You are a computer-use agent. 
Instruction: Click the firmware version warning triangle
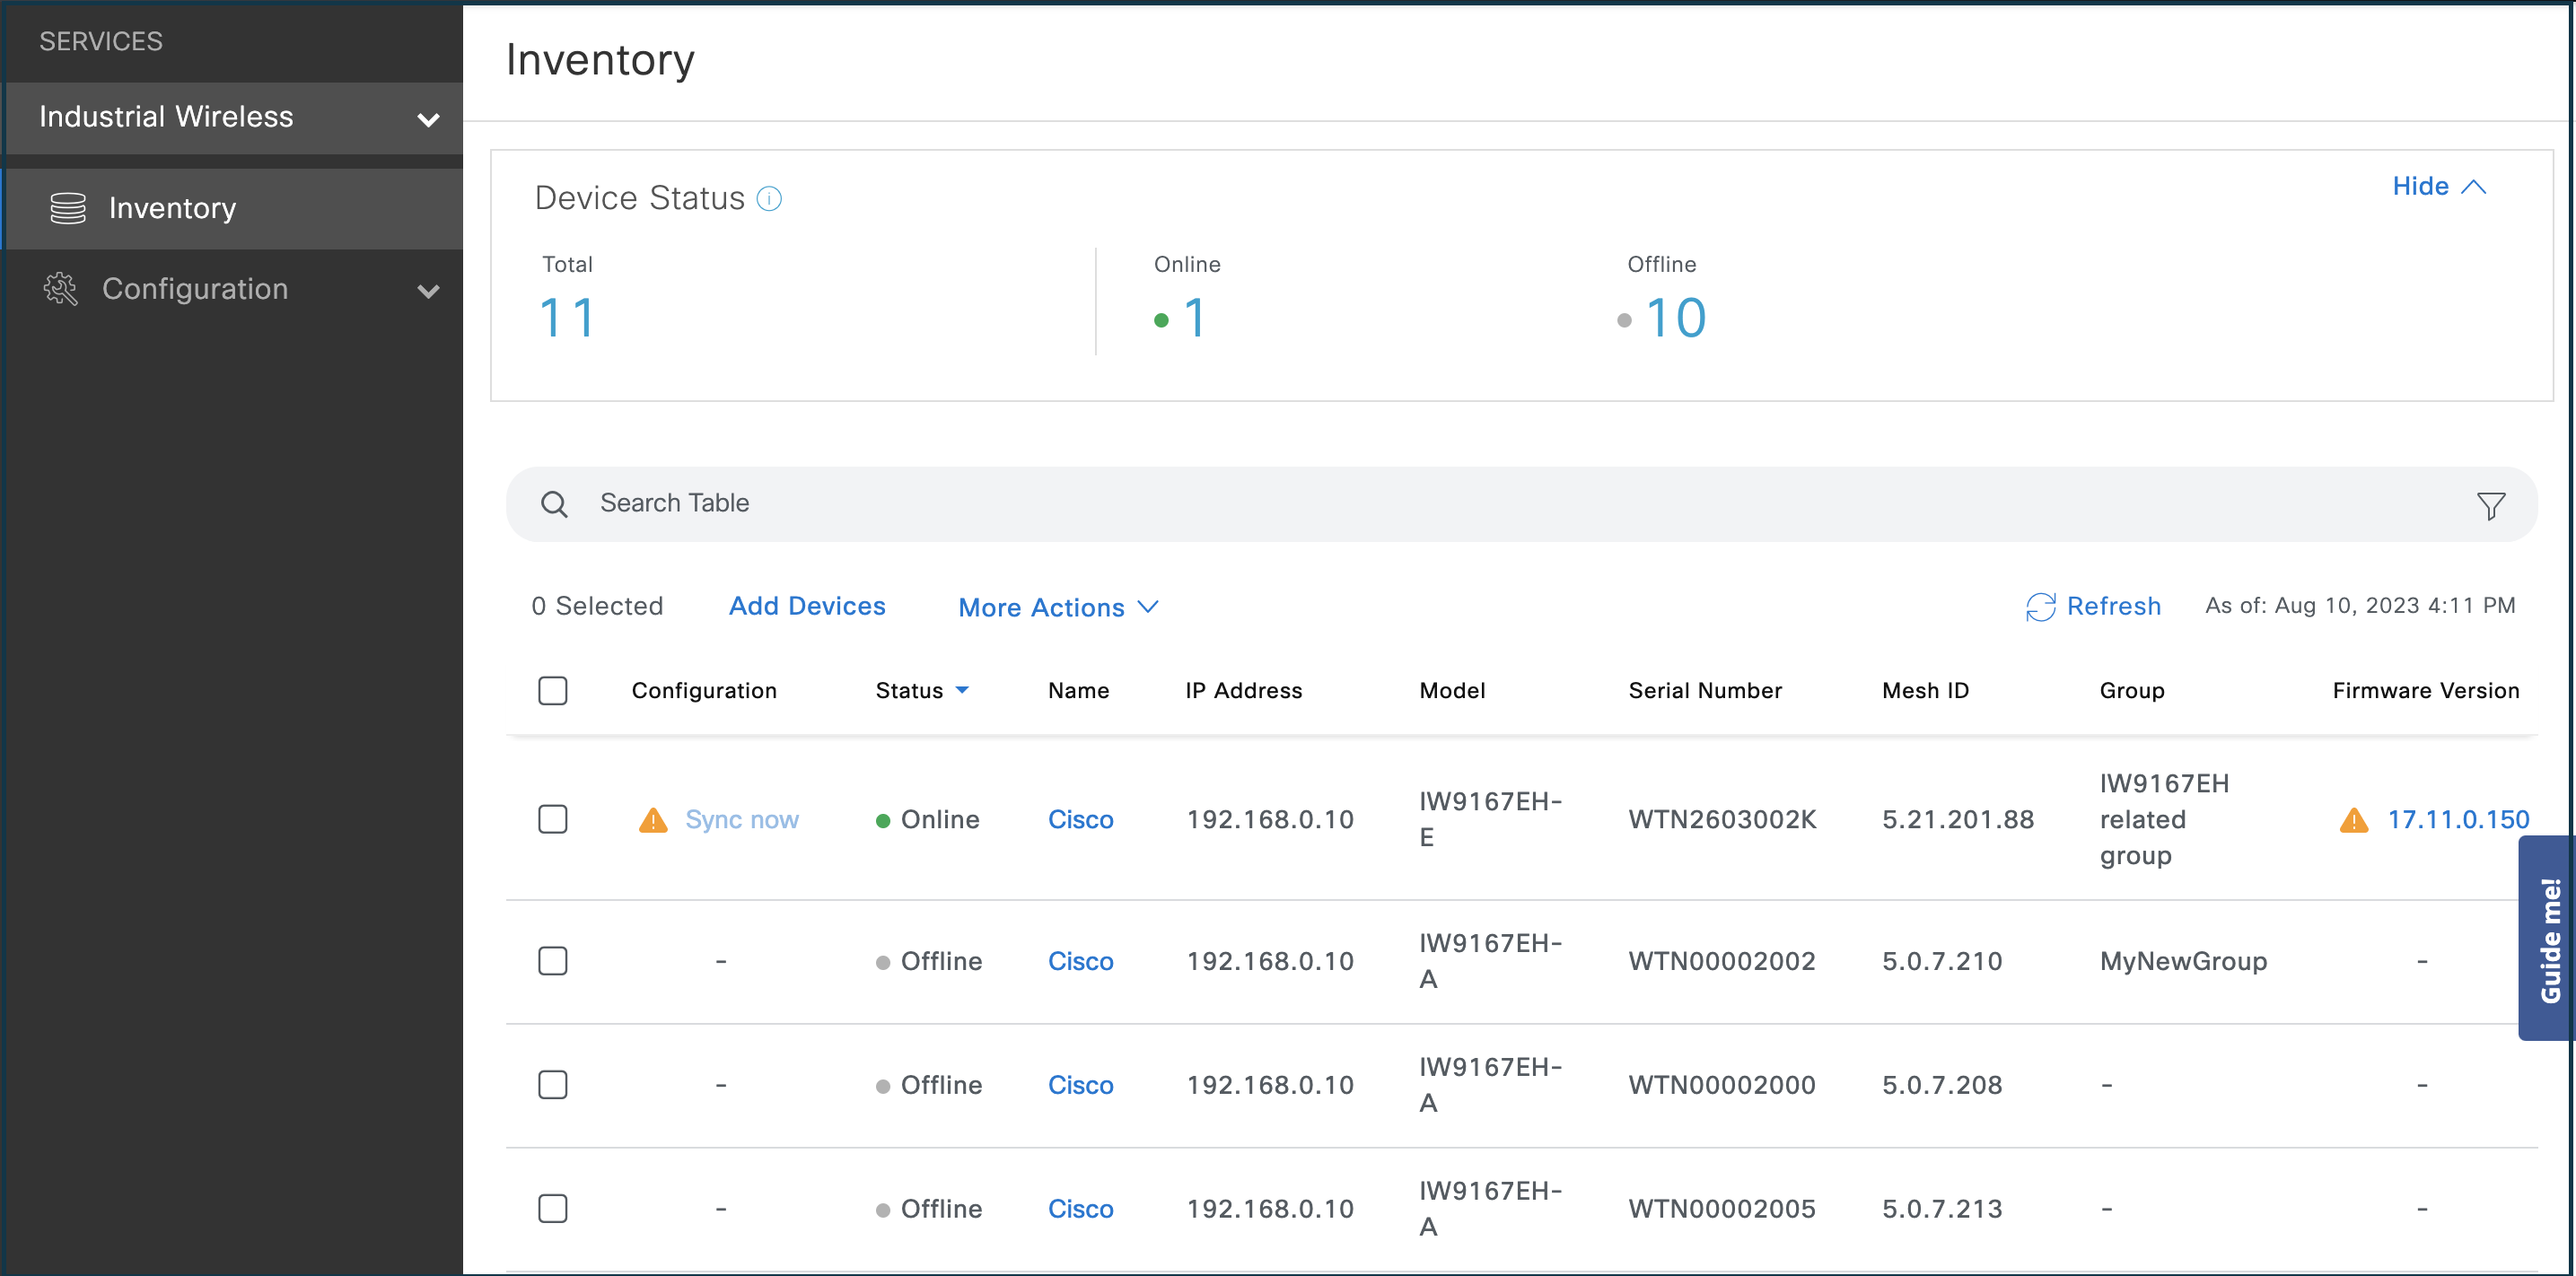[x=2354, y=820]
